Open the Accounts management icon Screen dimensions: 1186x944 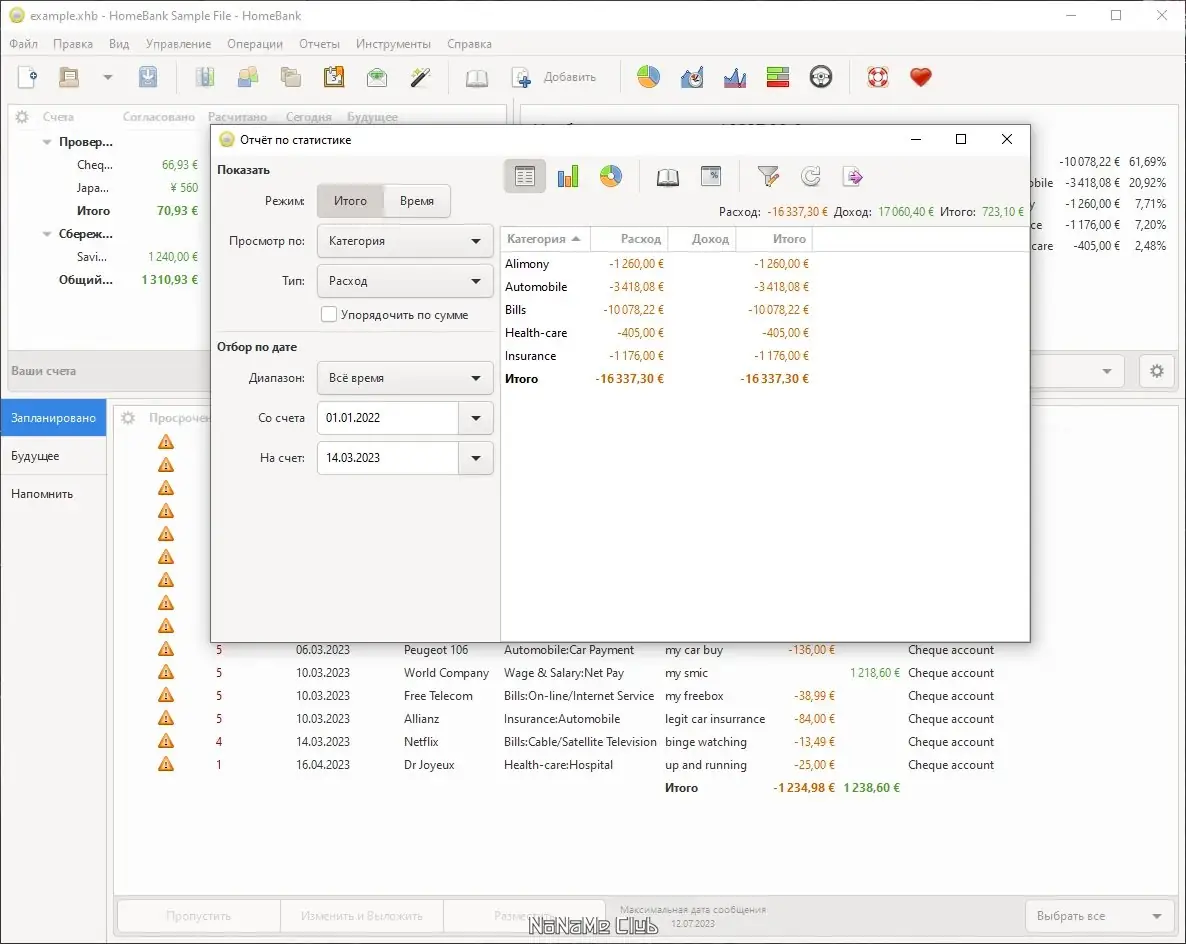coord(205,77)
